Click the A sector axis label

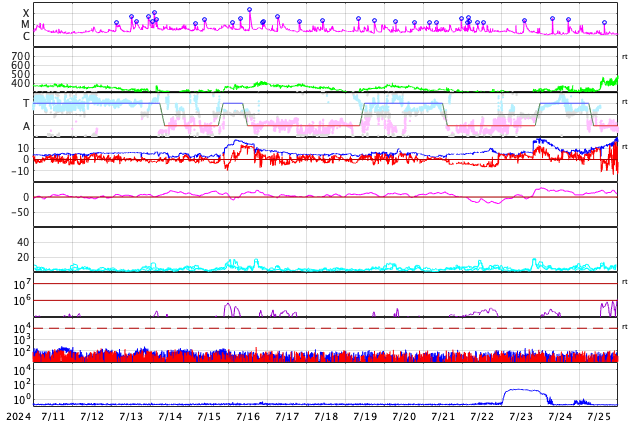tap(26, 127)
